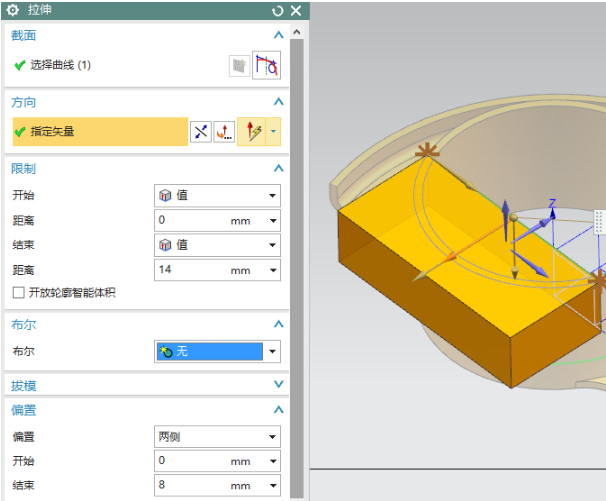Click the end distance field showing 14
The image size is (606, 501).
190,270
